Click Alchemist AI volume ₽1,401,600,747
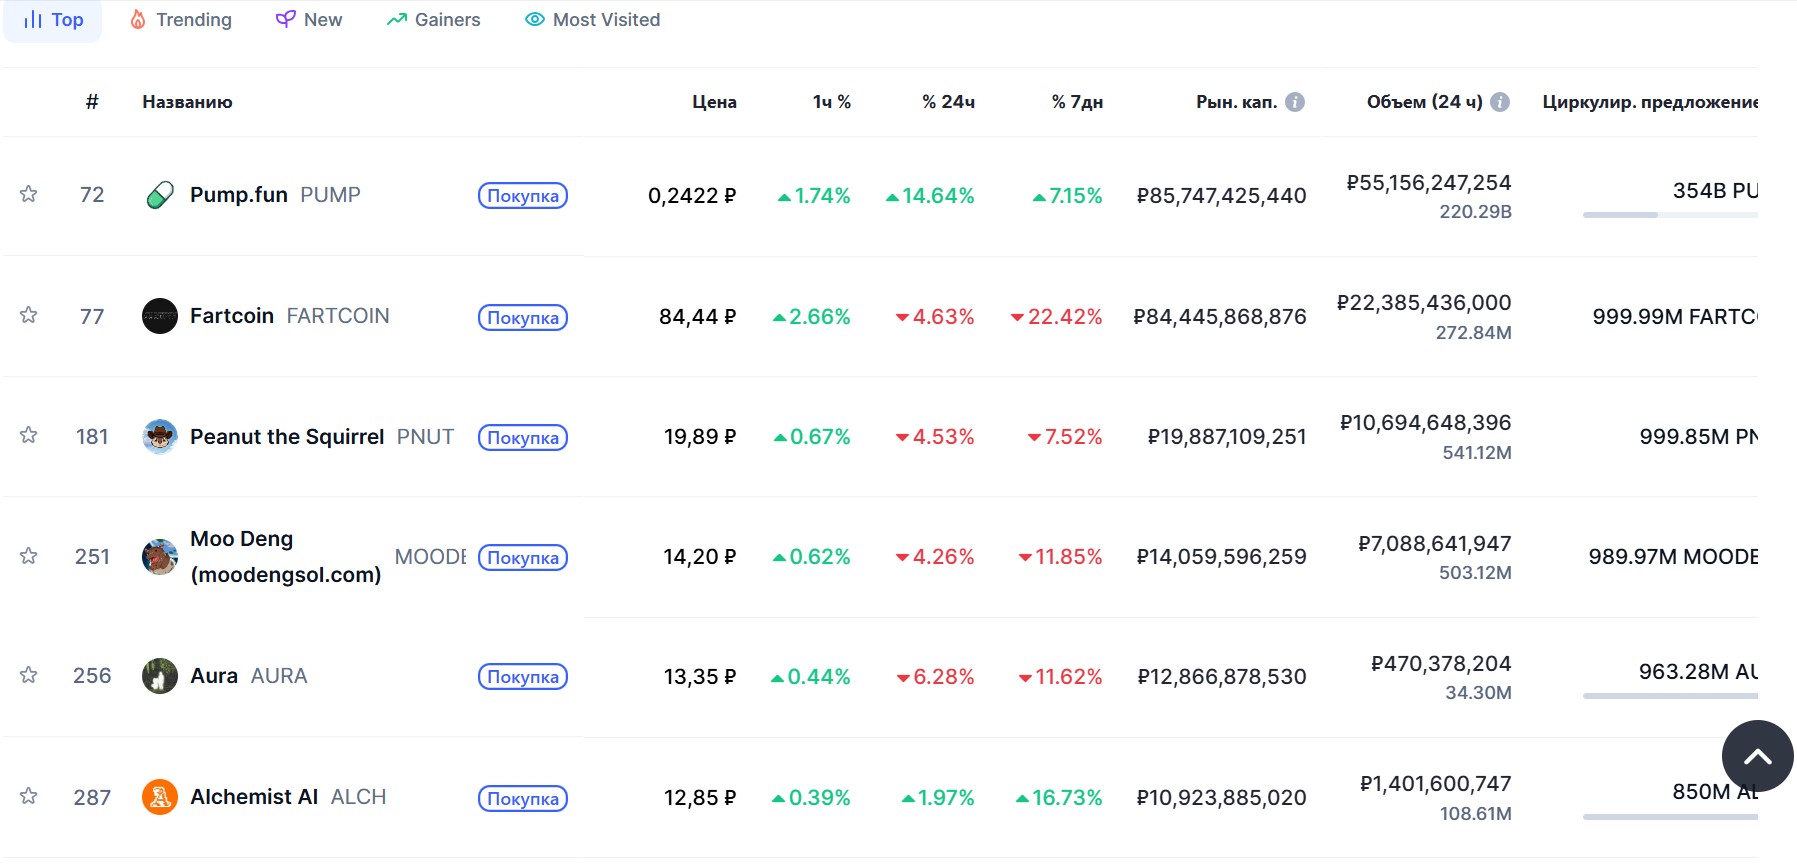Screen dimensions: 1797x864 click(x=1435, y=784)
